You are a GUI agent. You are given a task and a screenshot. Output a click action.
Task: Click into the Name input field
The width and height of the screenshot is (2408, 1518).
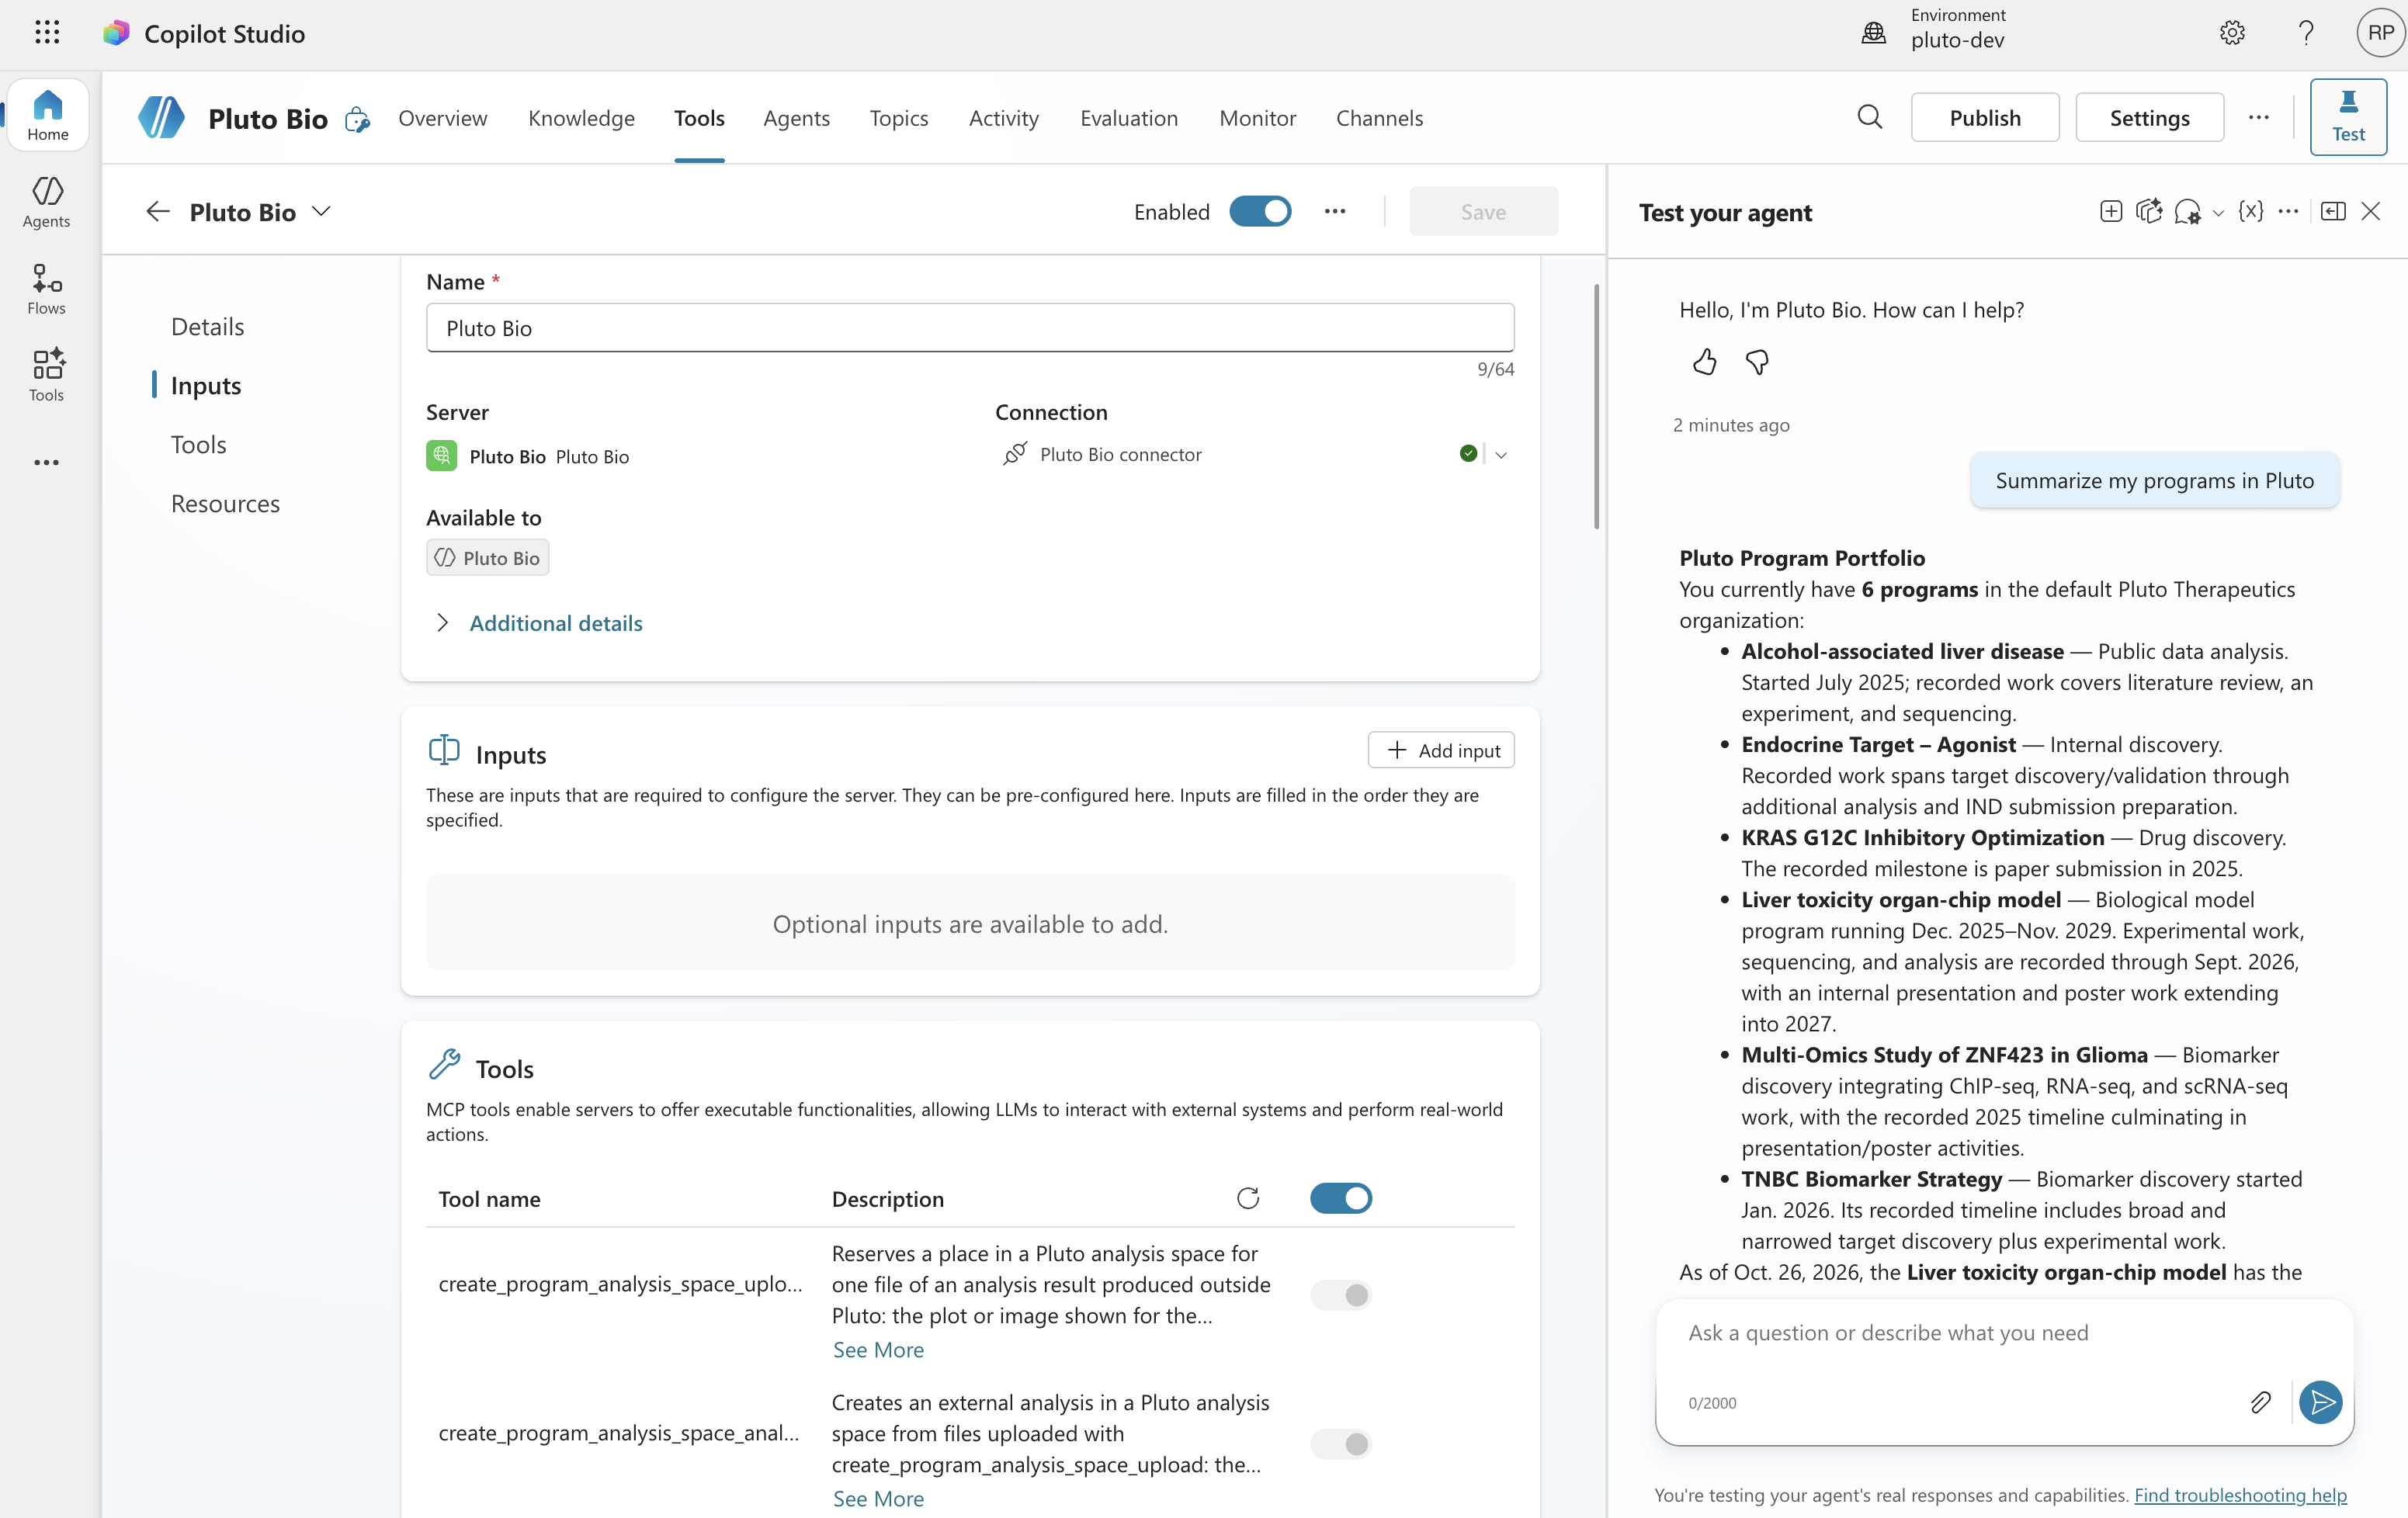970,328
